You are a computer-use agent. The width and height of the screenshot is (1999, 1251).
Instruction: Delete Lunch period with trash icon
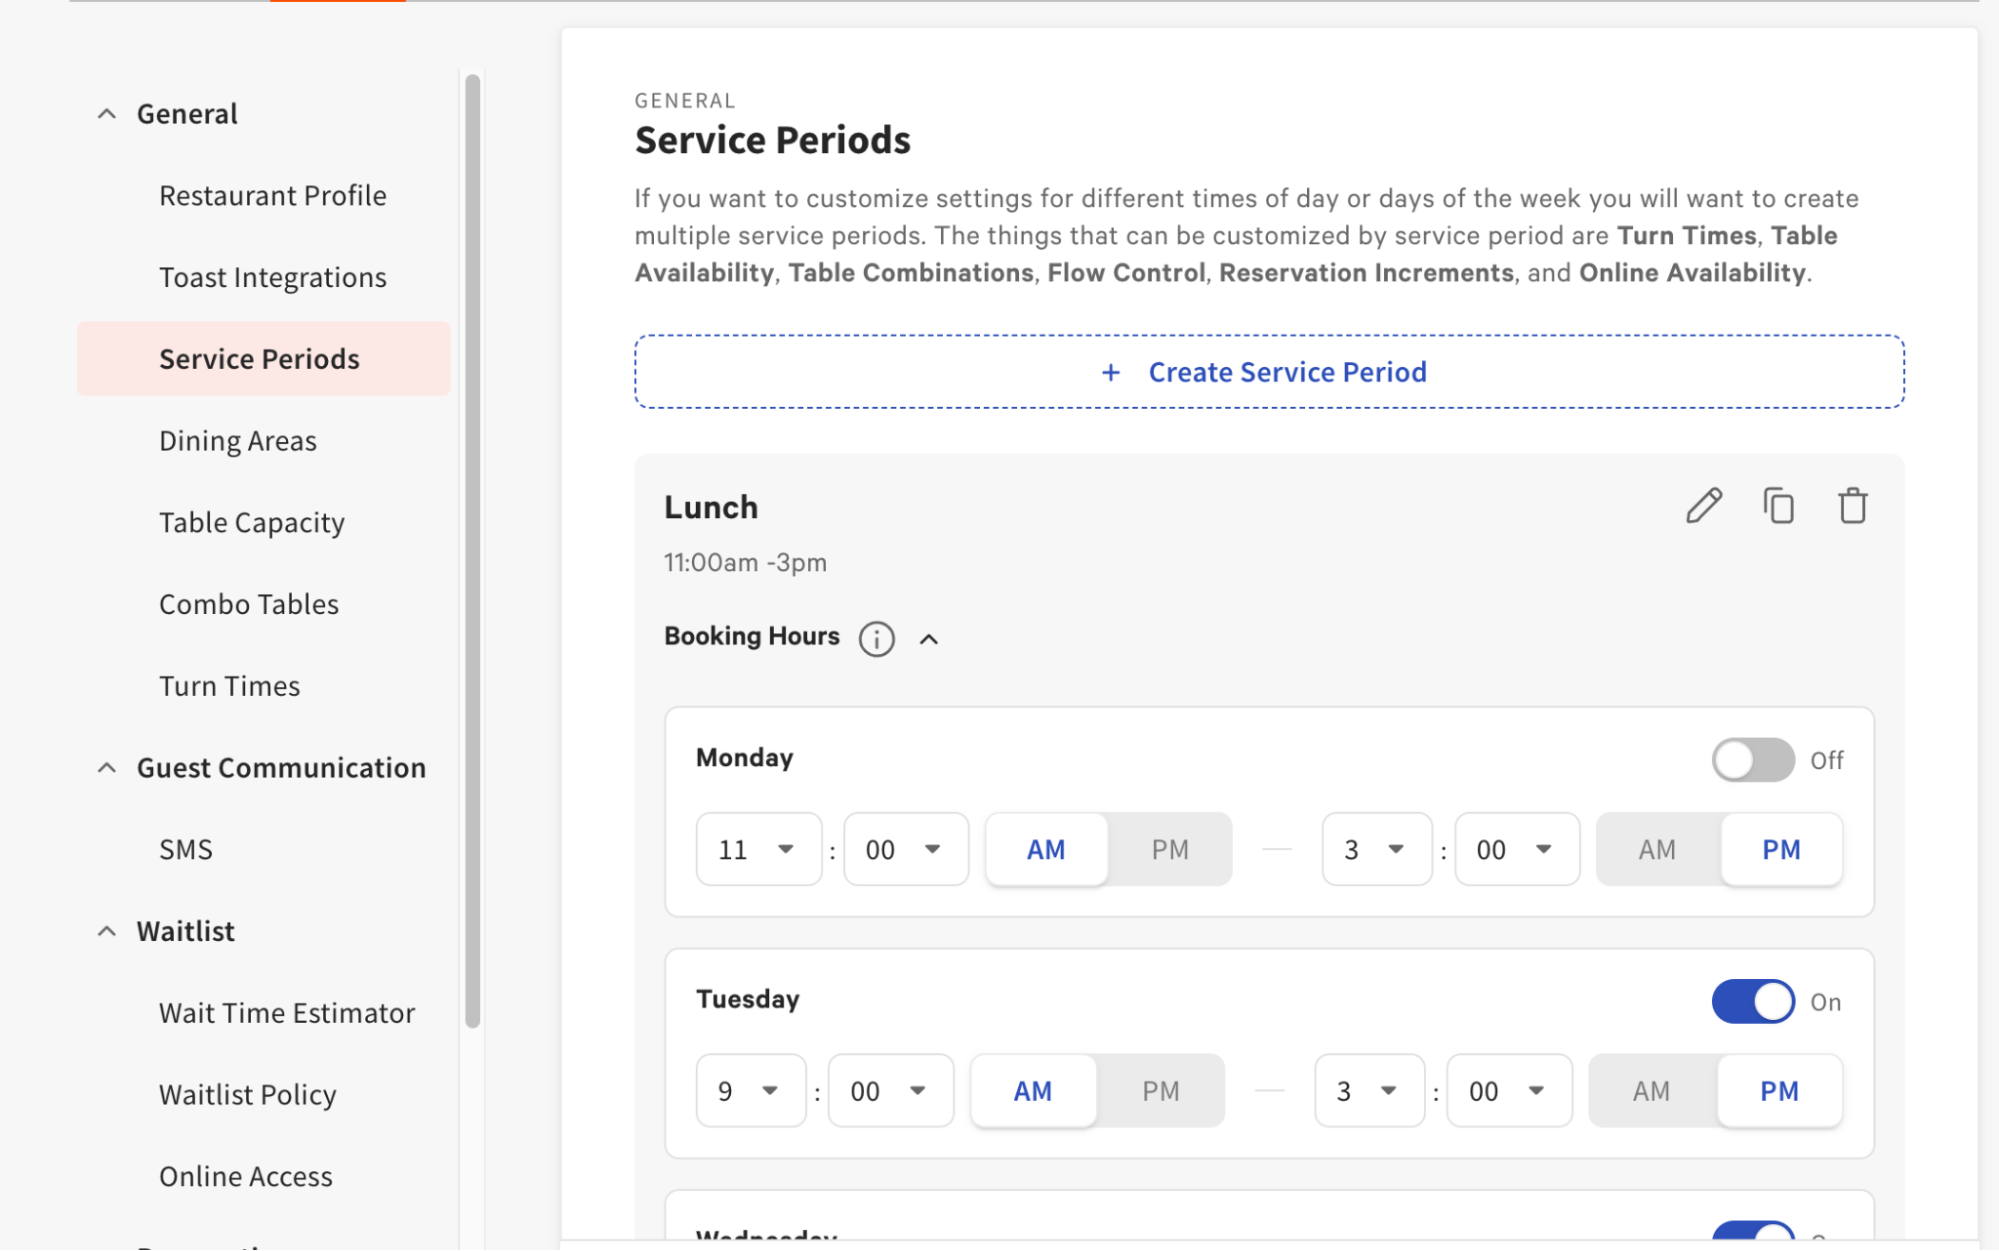(x=1852, y=506)
